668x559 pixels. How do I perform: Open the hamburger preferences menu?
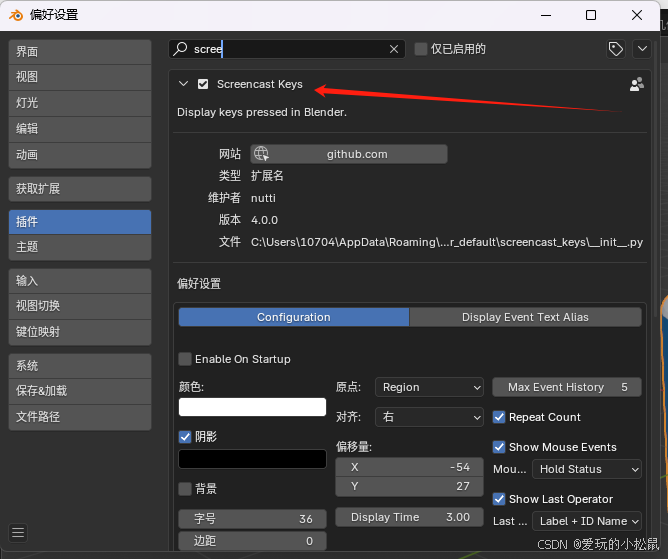[18, 533]
